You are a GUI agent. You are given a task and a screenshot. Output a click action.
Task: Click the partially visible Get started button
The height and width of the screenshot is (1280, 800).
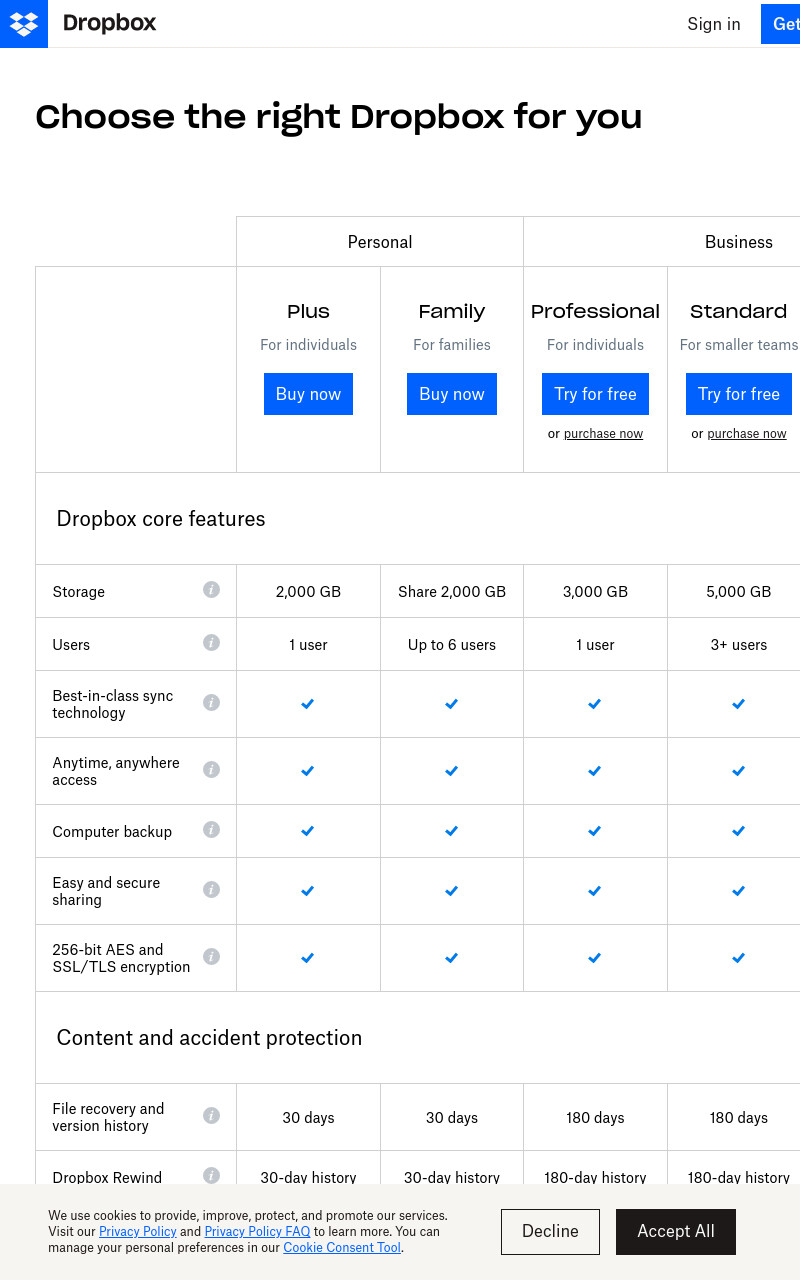[781, 24]
